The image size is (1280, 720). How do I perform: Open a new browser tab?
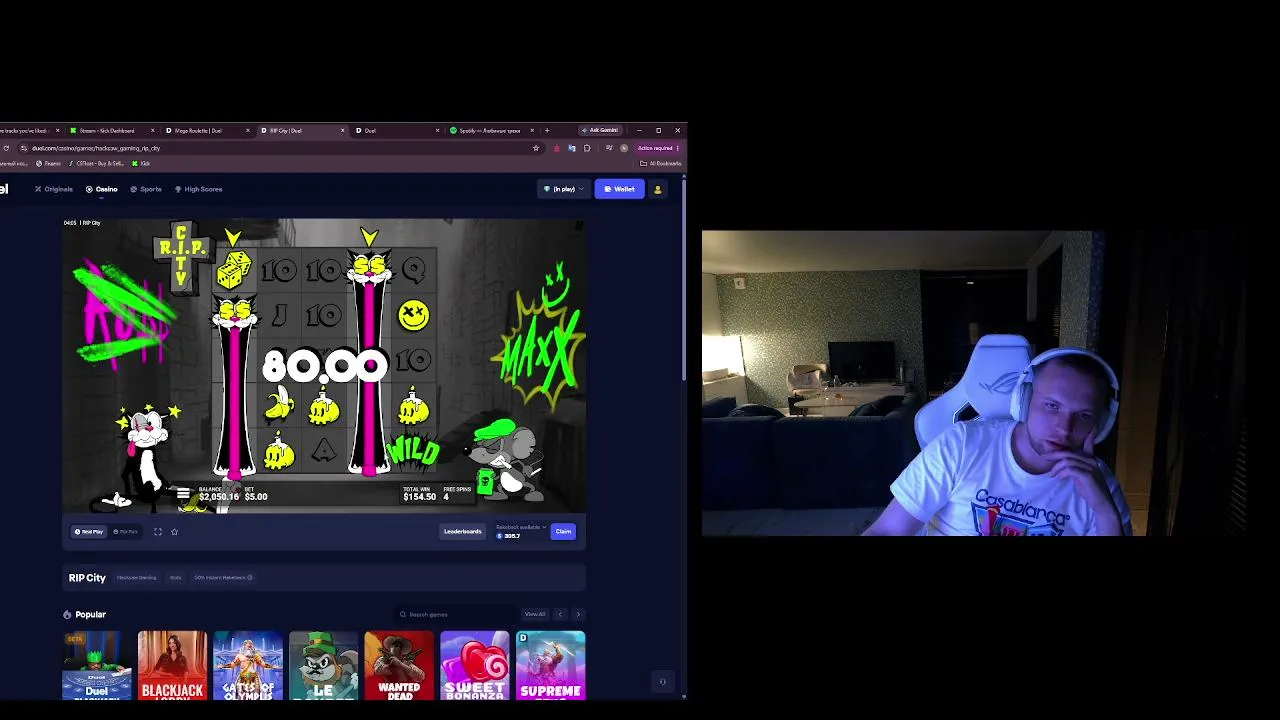click(547, 130)
